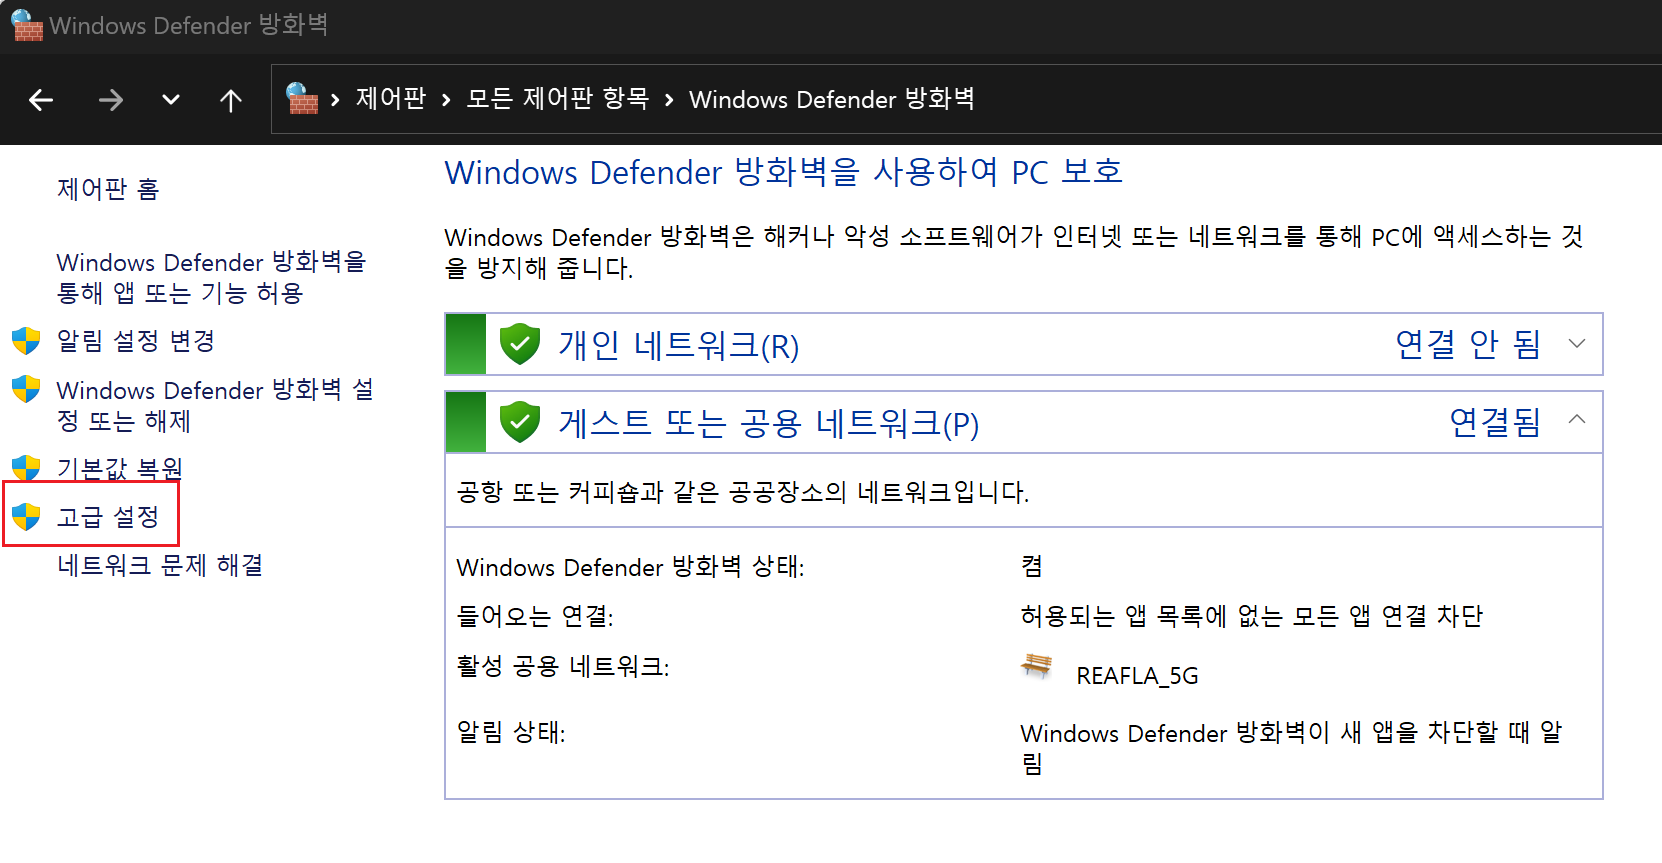Click shield icon beside 기본값 복원
Viewport: 1662px width, 863px height.
pyautogui.click(x=26, y=467)
